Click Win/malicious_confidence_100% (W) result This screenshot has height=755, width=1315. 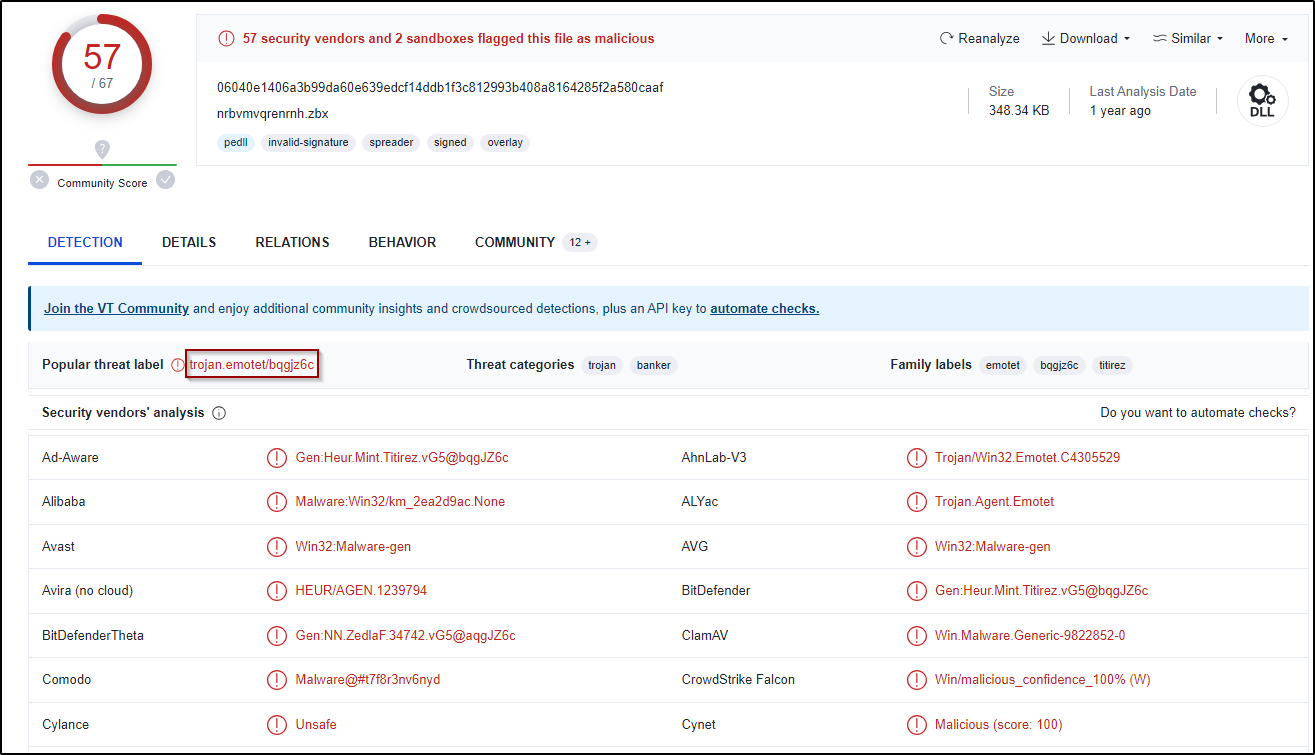click(1042, 680)
